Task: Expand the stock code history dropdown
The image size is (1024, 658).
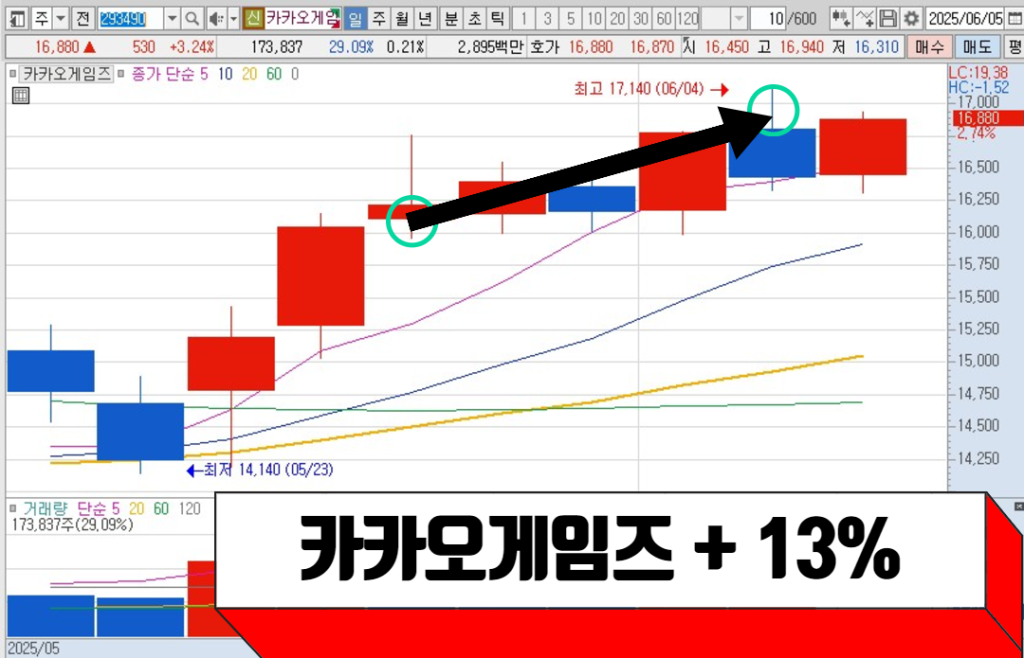Action: point(172,19)
